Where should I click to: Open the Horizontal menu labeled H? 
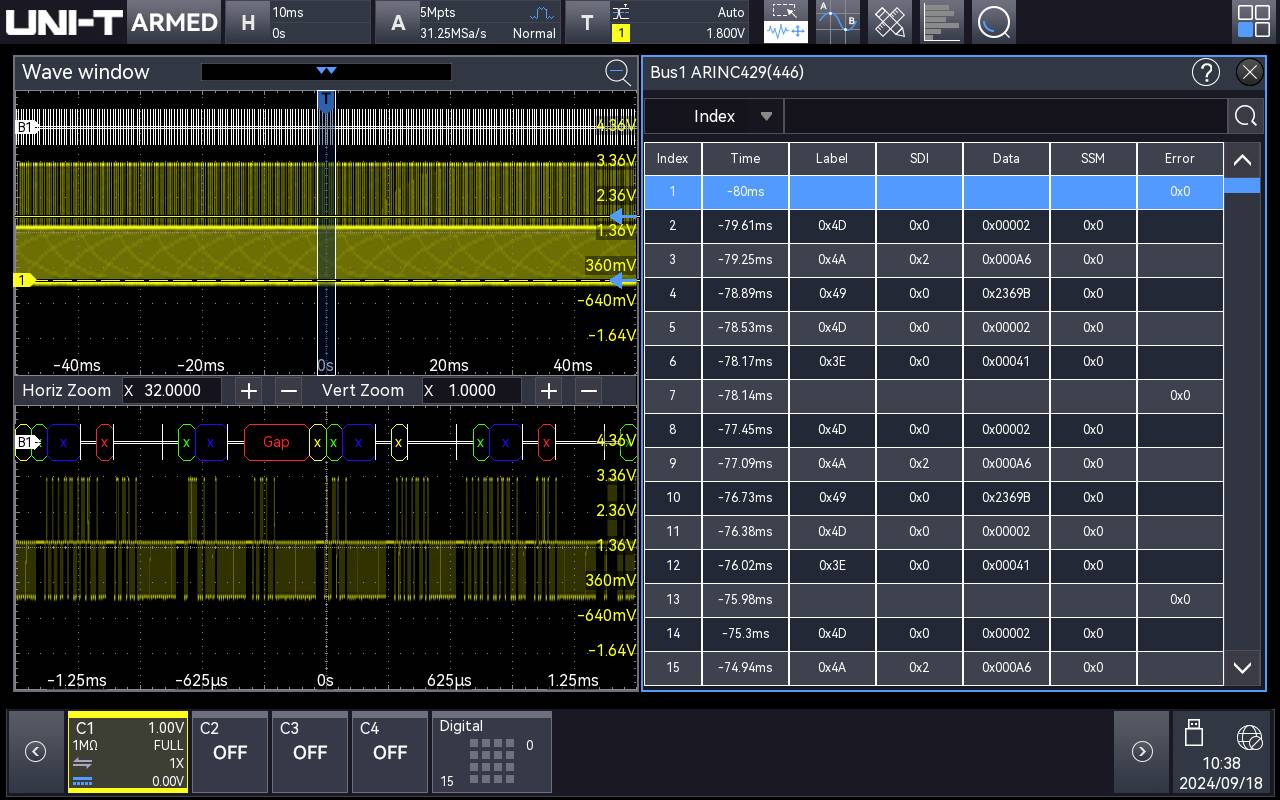[247, 21]
